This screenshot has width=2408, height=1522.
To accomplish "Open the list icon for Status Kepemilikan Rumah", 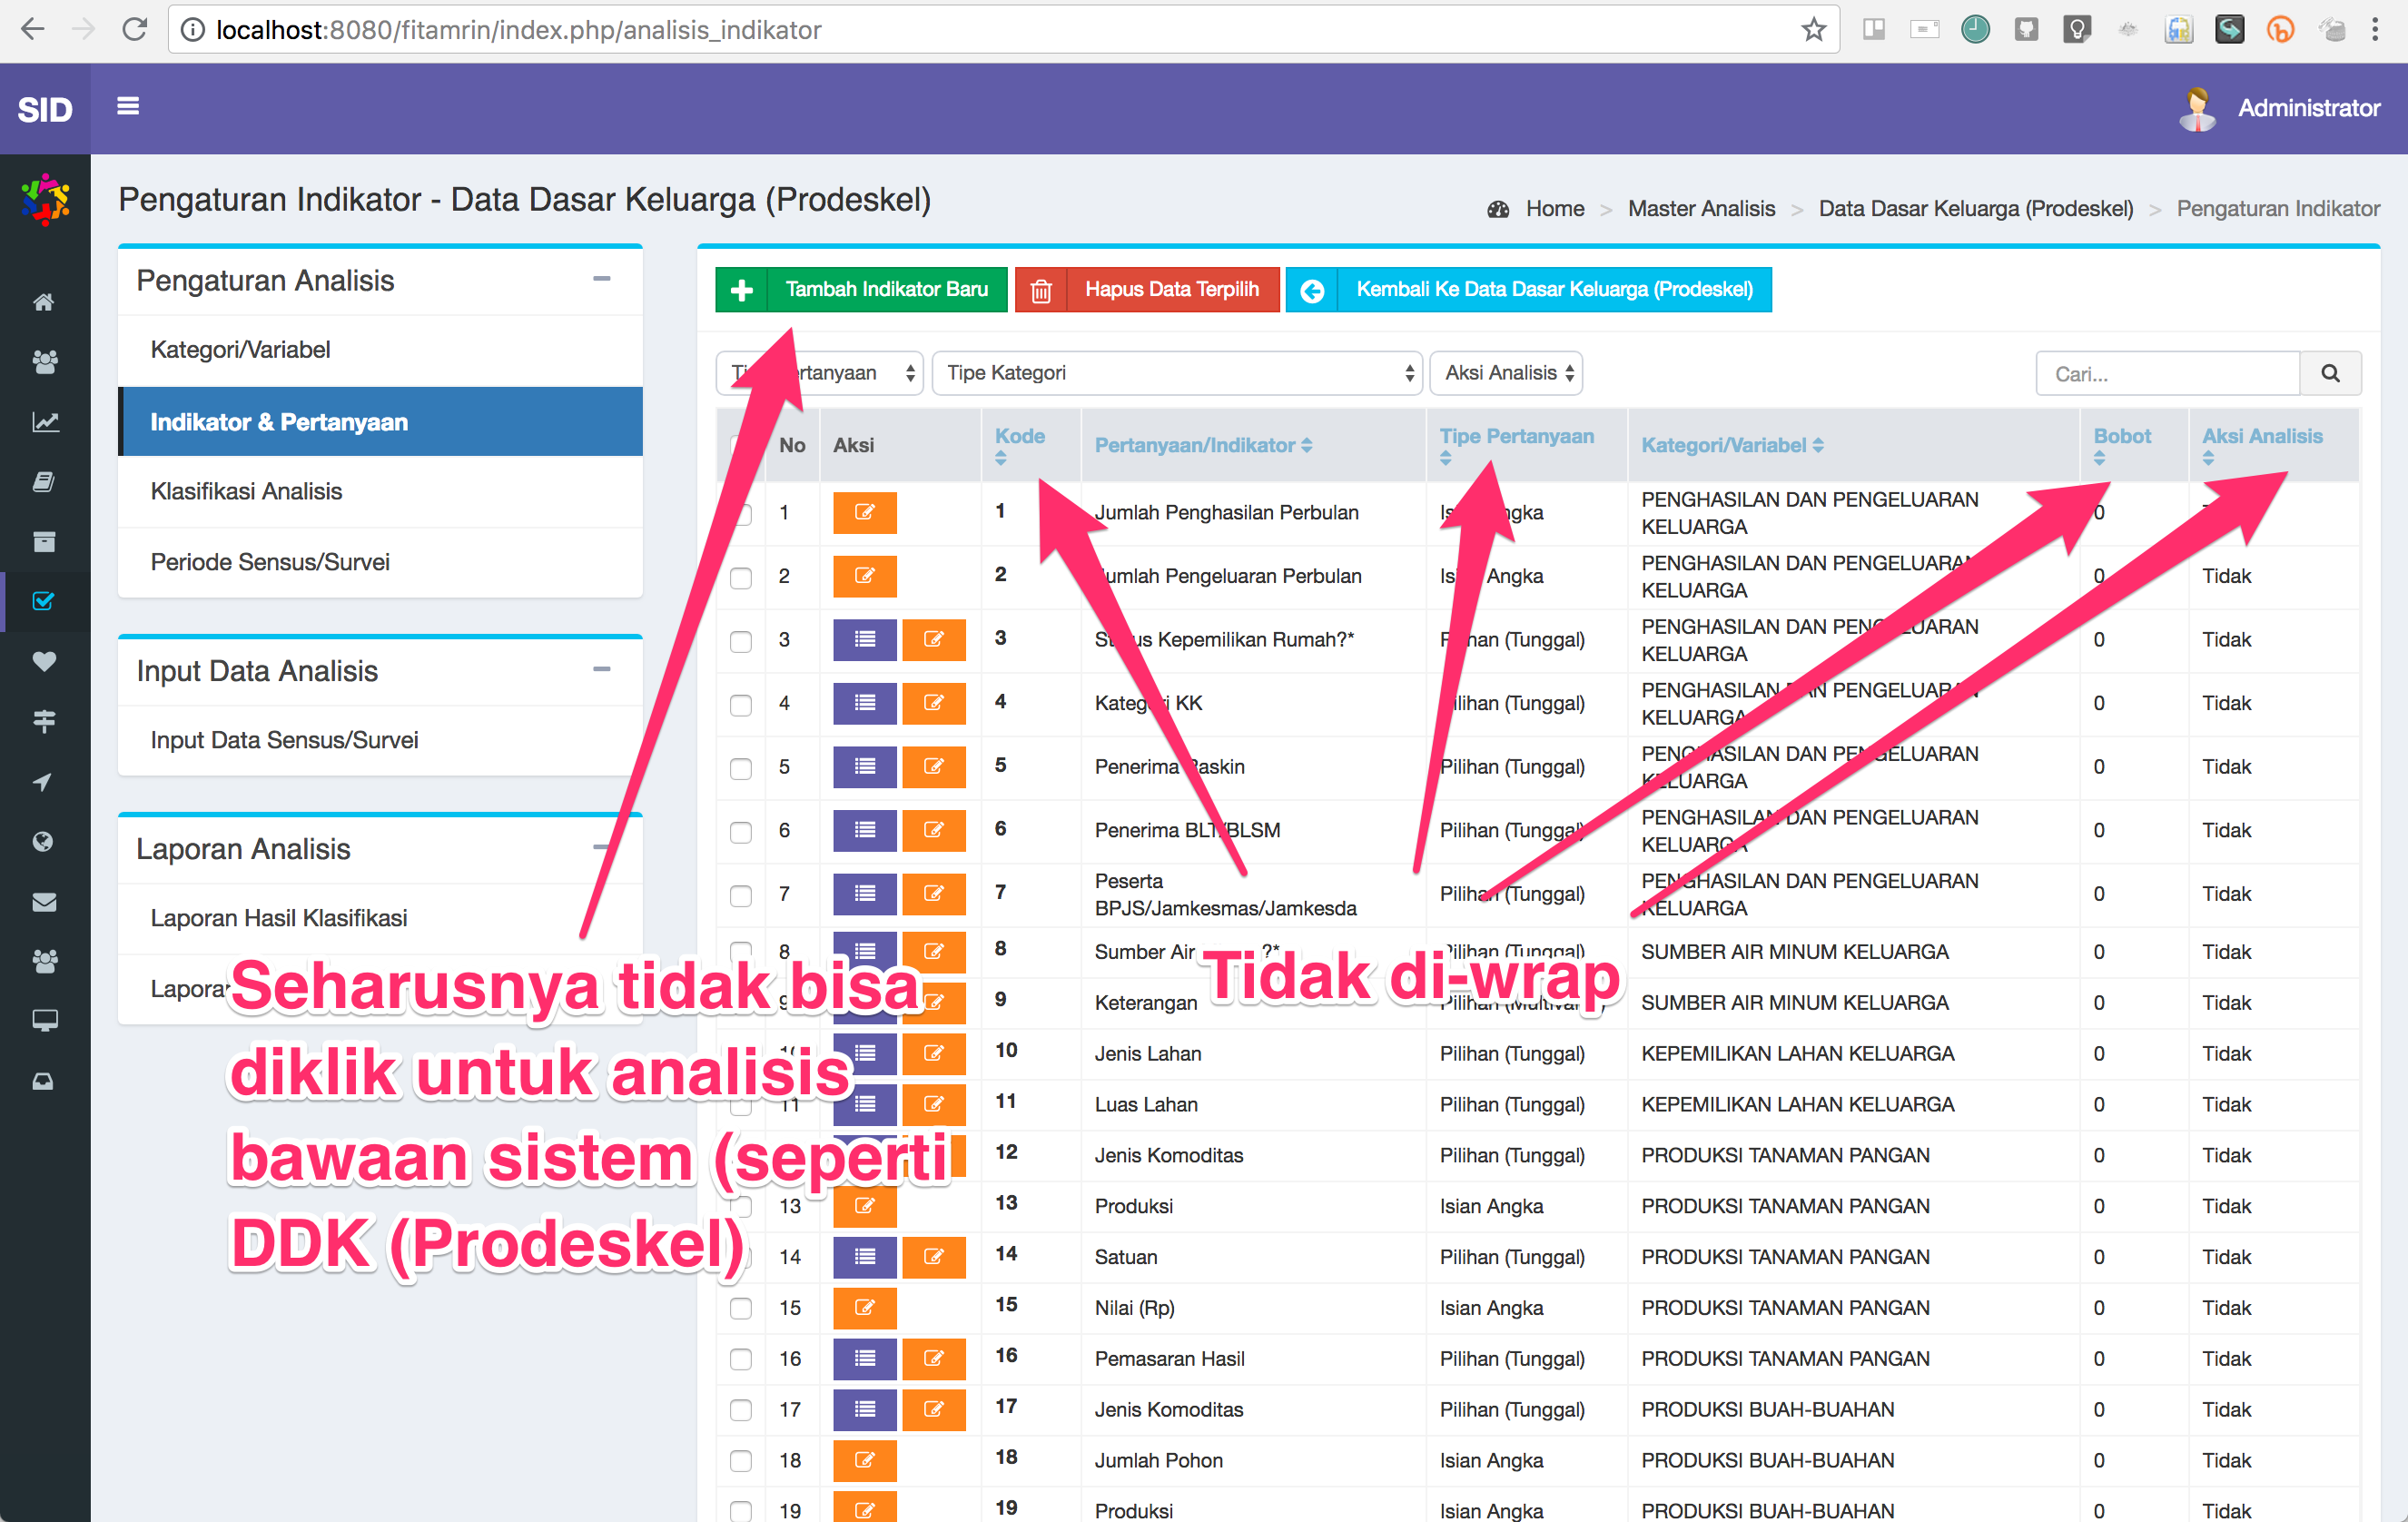I will [x=864, y=639].
